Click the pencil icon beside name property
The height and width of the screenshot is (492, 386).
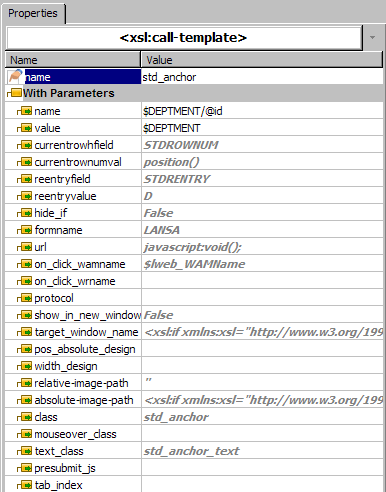click(15, 77)
